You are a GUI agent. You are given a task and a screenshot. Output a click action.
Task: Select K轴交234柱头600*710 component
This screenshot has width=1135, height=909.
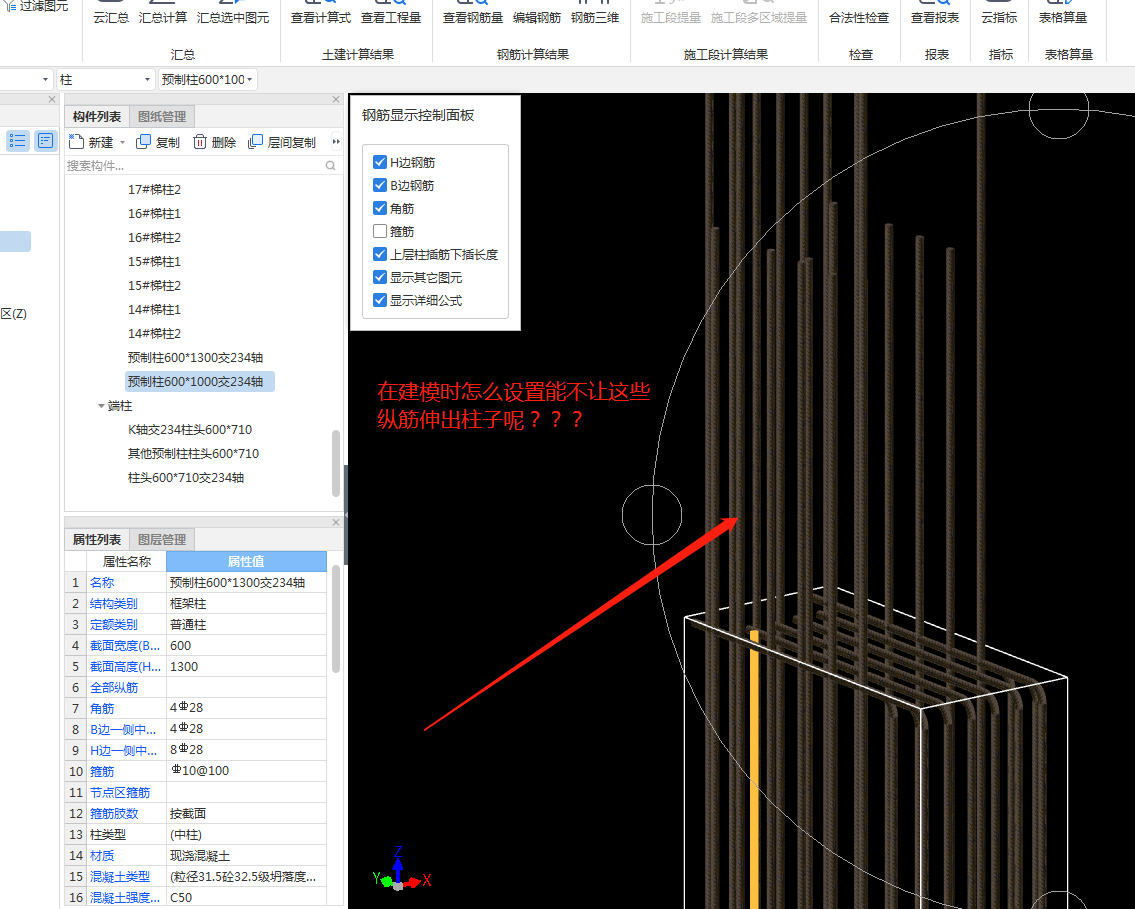pos(190,430)
